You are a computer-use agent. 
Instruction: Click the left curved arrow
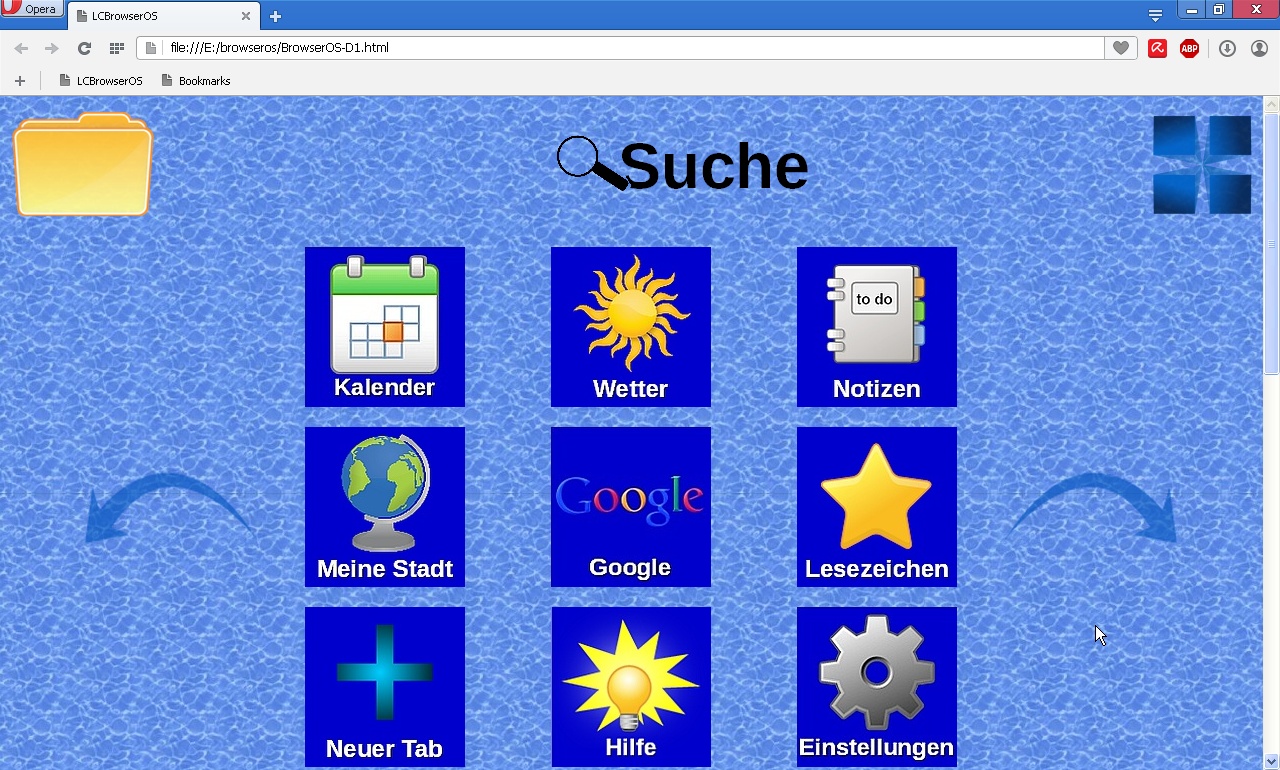[167, 508]
